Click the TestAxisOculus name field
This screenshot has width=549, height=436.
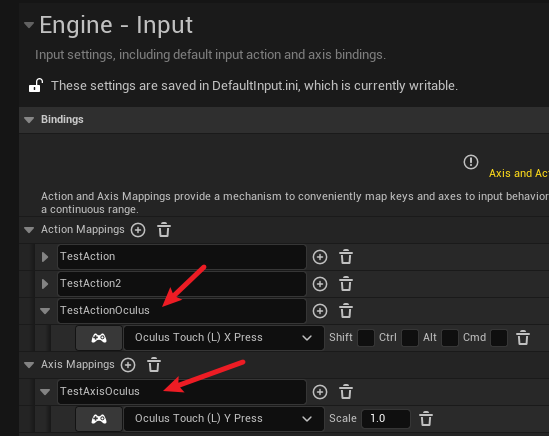point(182,392)
